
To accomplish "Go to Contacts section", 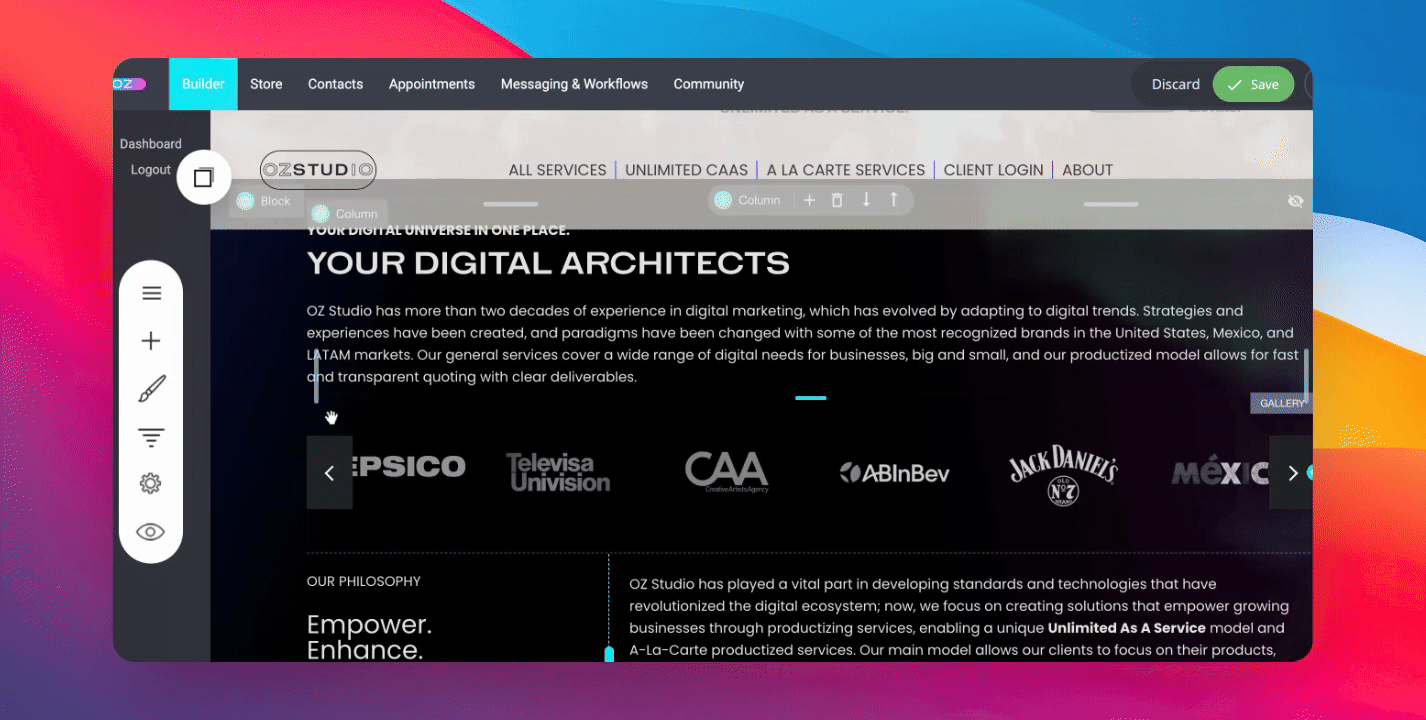I will [335, 84].
